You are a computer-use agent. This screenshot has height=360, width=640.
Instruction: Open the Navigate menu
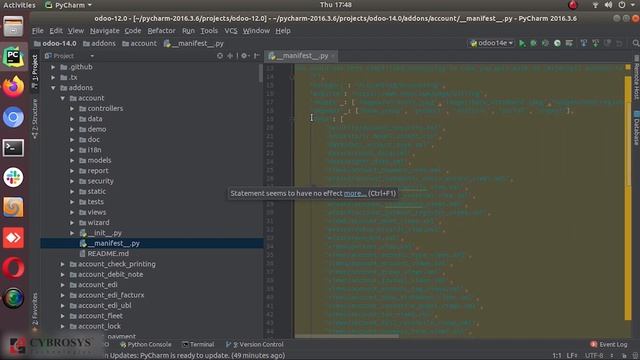pyautogui.click(x=104, y=31)
